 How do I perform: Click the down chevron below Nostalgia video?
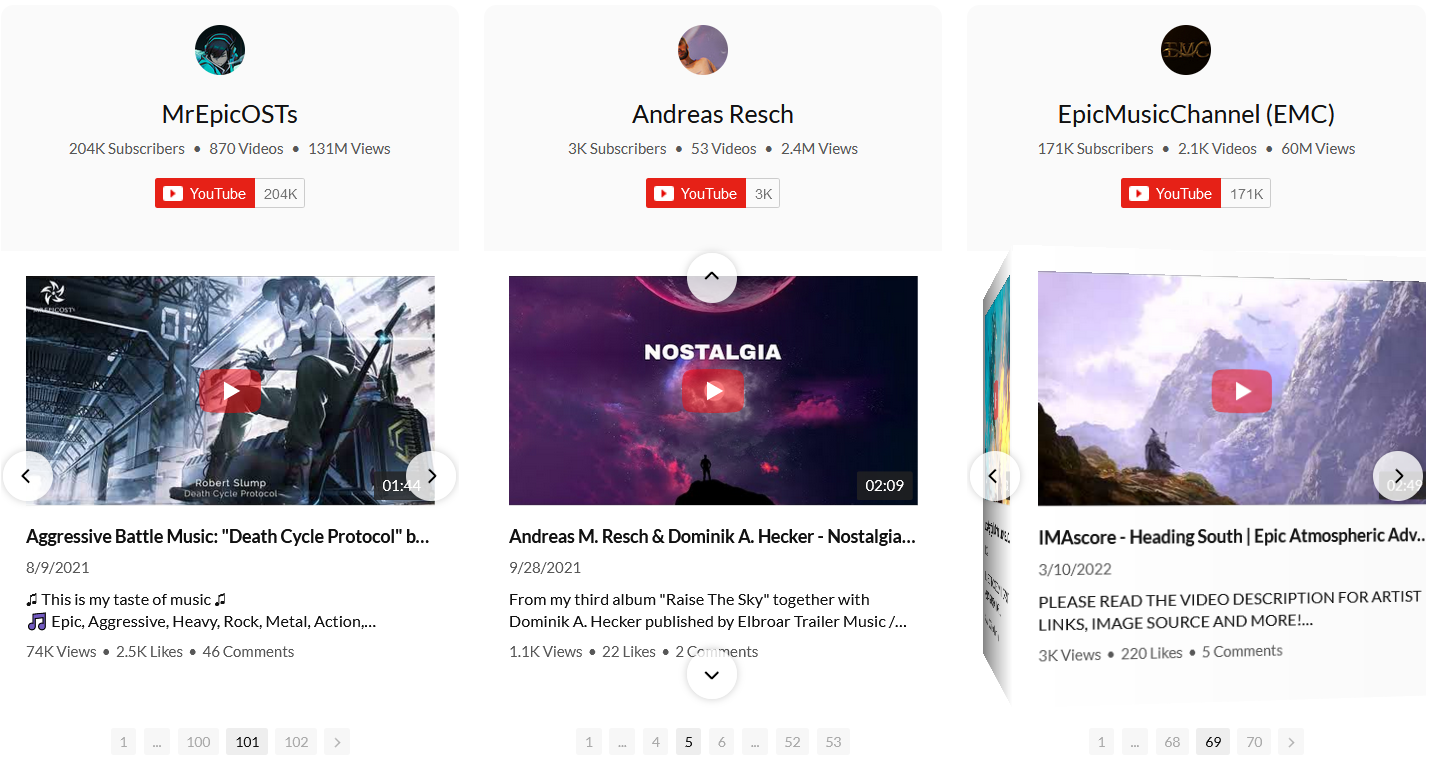712,675
